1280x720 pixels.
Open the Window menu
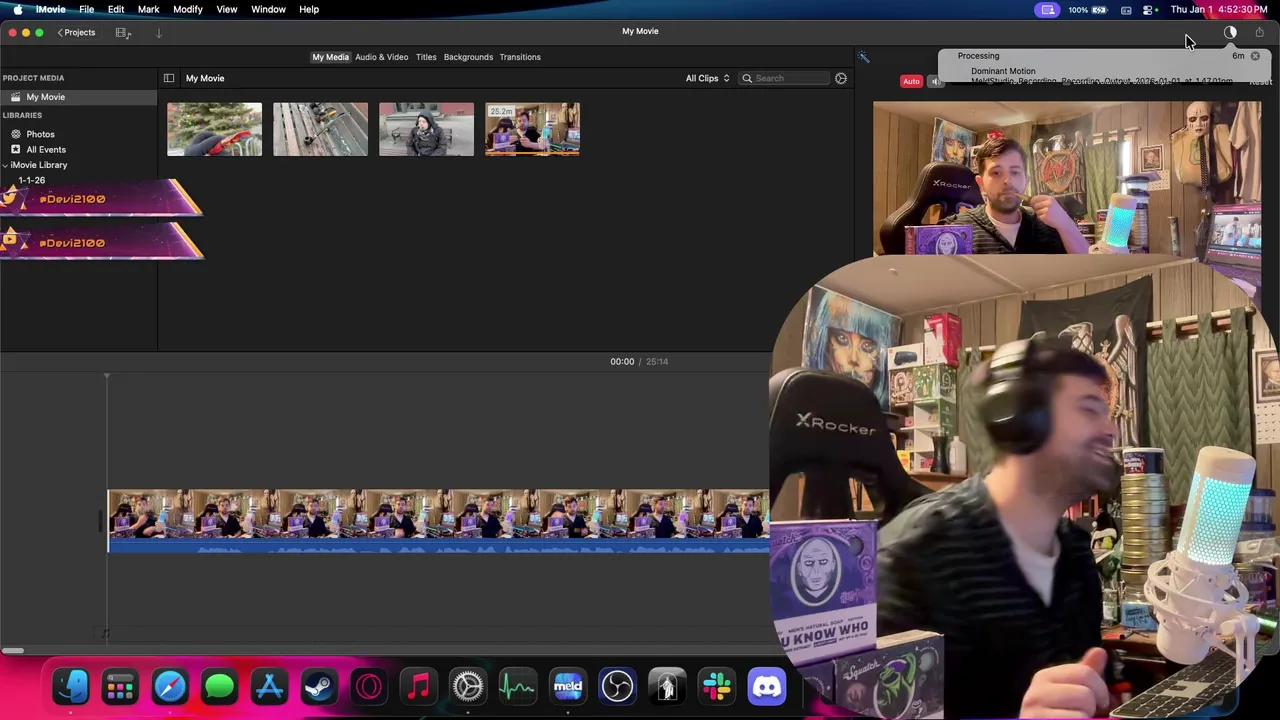268,9
